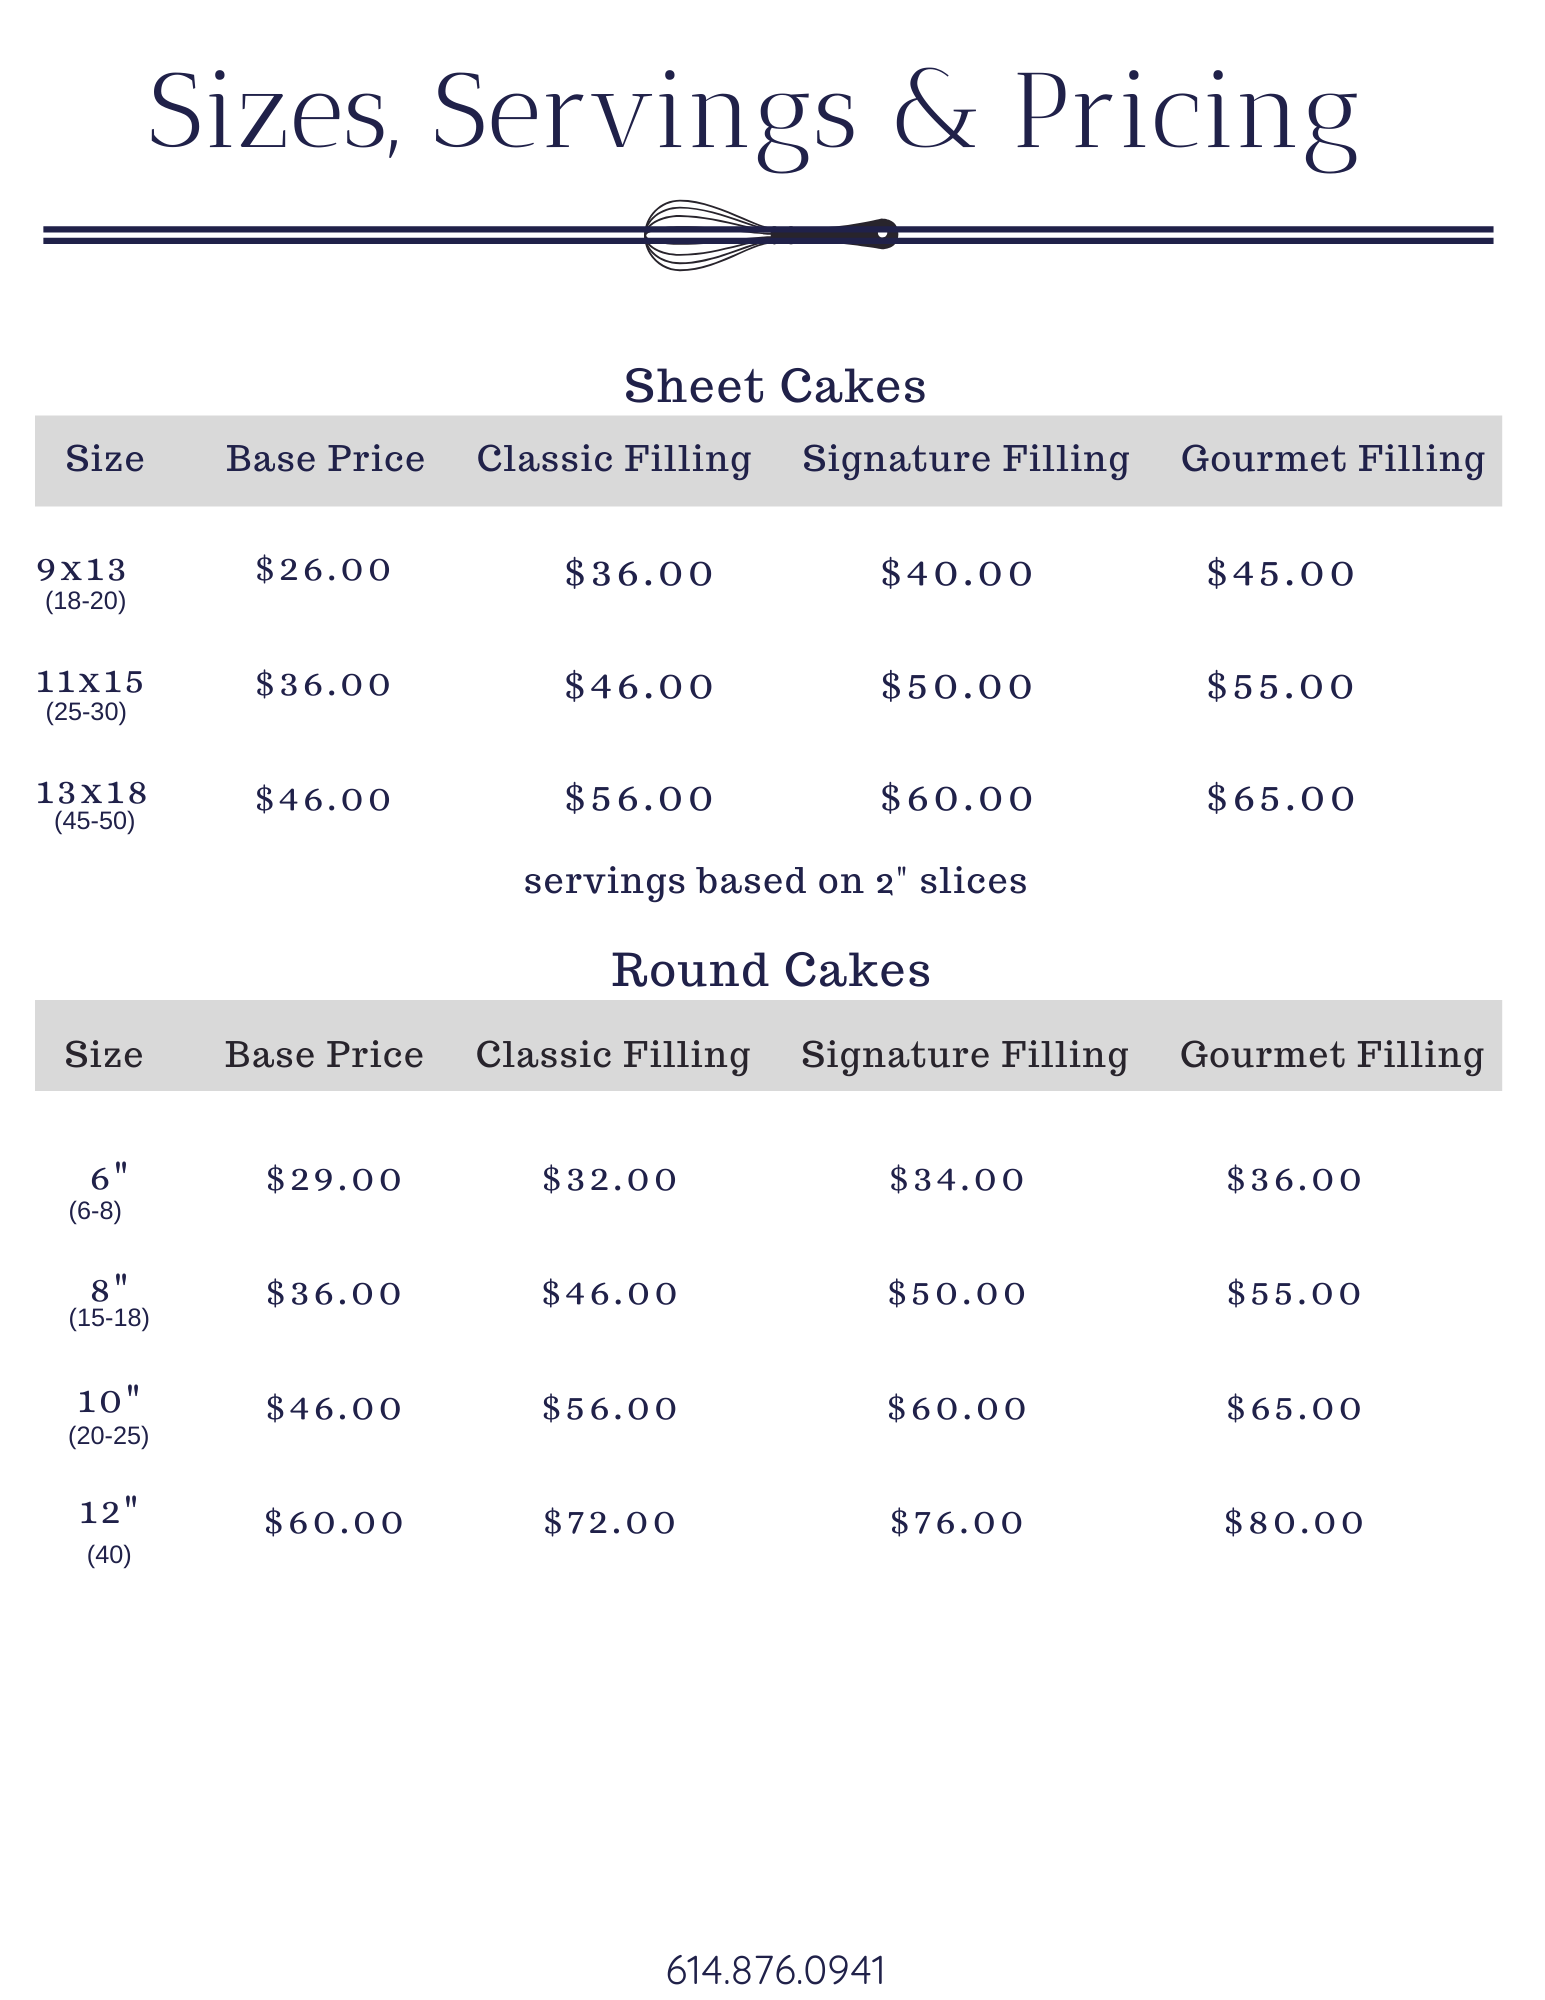Click Sheet Cakes "Gourmet Filling" column header
Screen dimensions: 1545x2000
[1332, 459]
